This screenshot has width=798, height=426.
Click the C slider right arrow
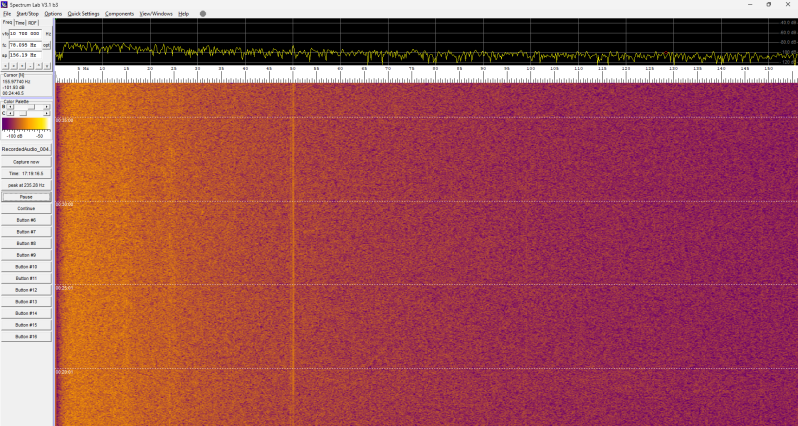46,113
